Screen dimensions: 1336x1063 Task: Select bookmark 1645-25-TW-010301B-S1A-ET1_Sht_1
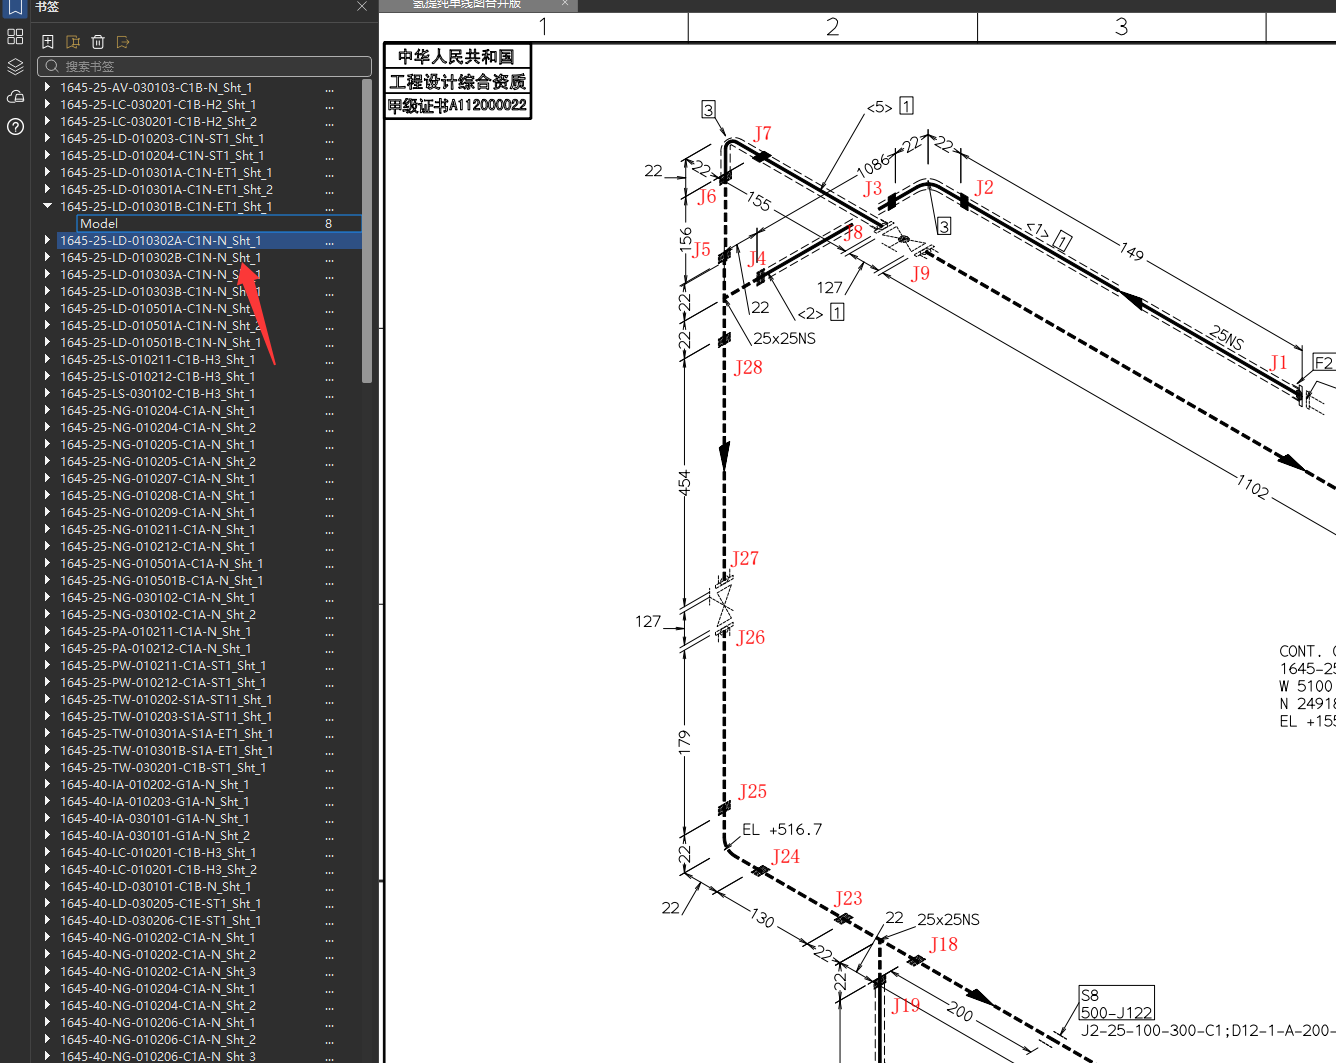(166, 751)
